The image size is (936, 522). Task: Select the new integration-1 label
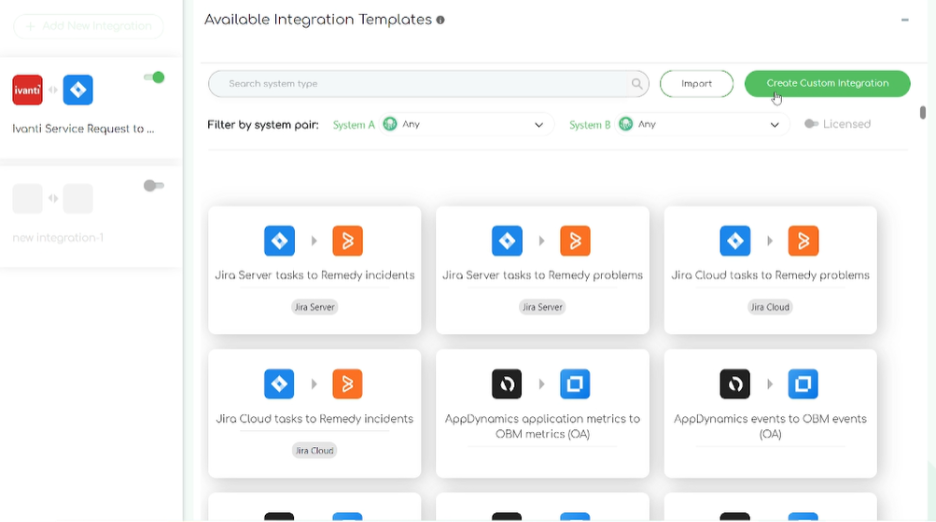pyautogui.click(x=58, y=238)
